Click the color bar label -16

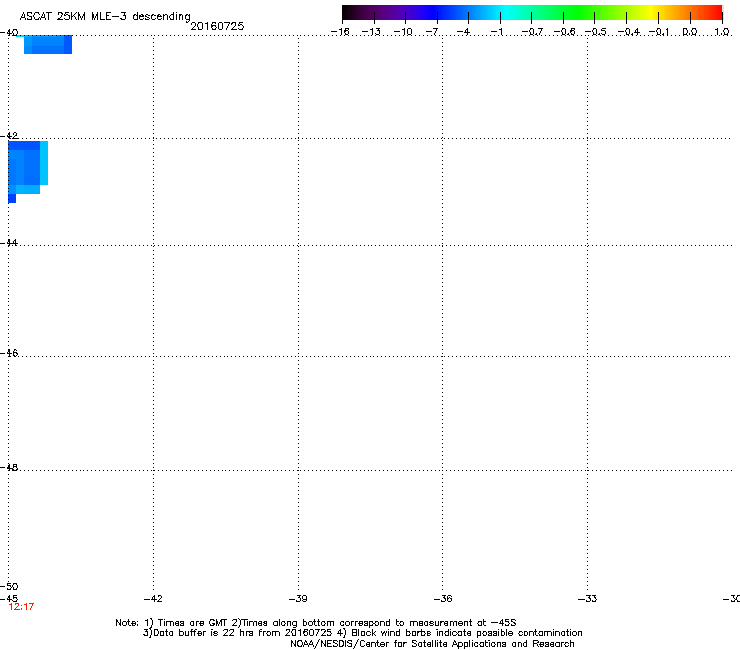click(340, 32)
